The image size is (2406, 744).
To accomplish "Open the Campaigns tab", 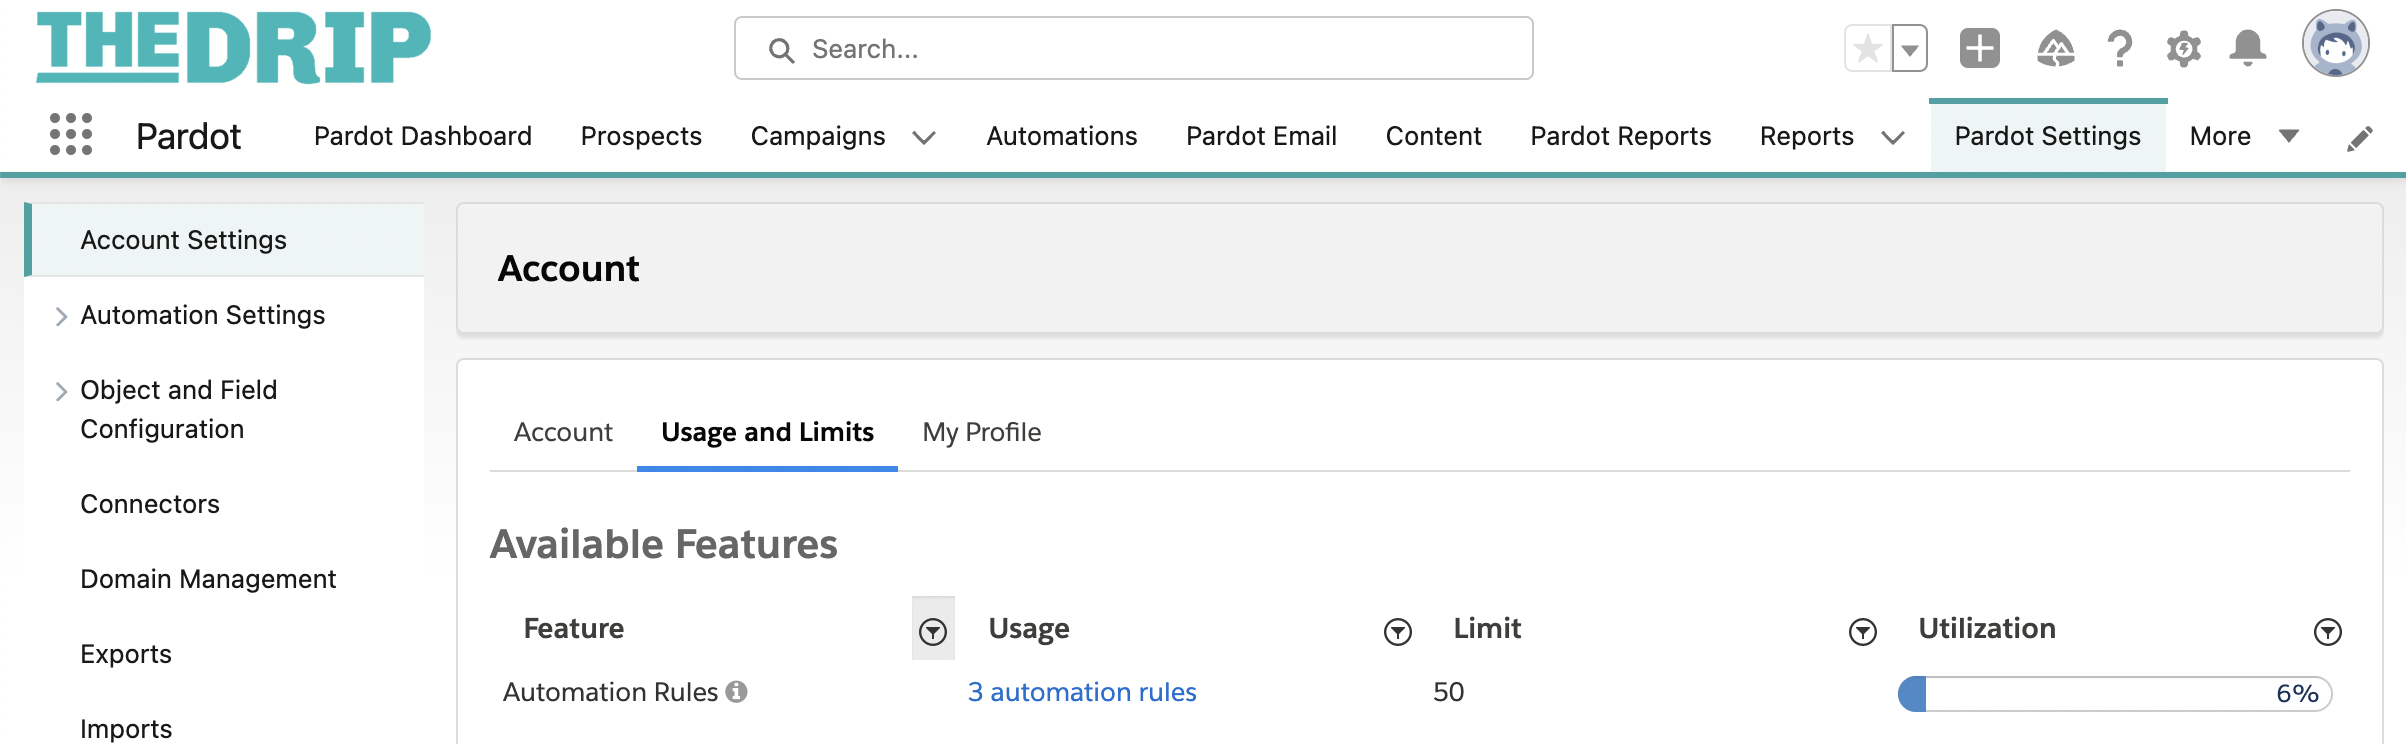I will click(x=818, y=136).
